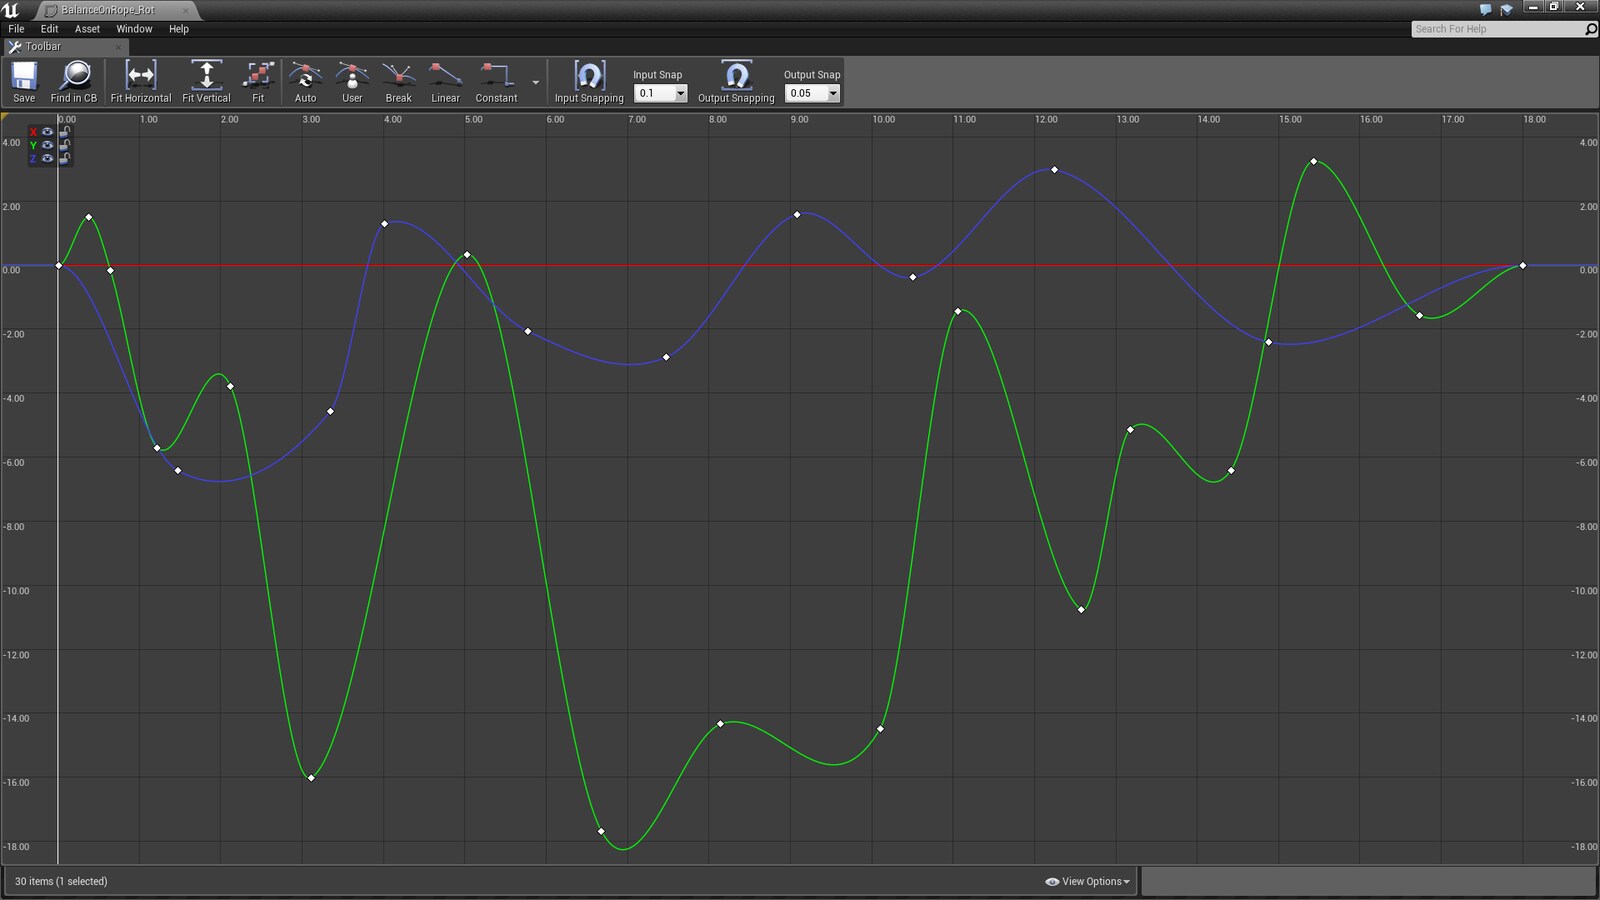Set key interpolation to Constant

(x=496, y=81)
